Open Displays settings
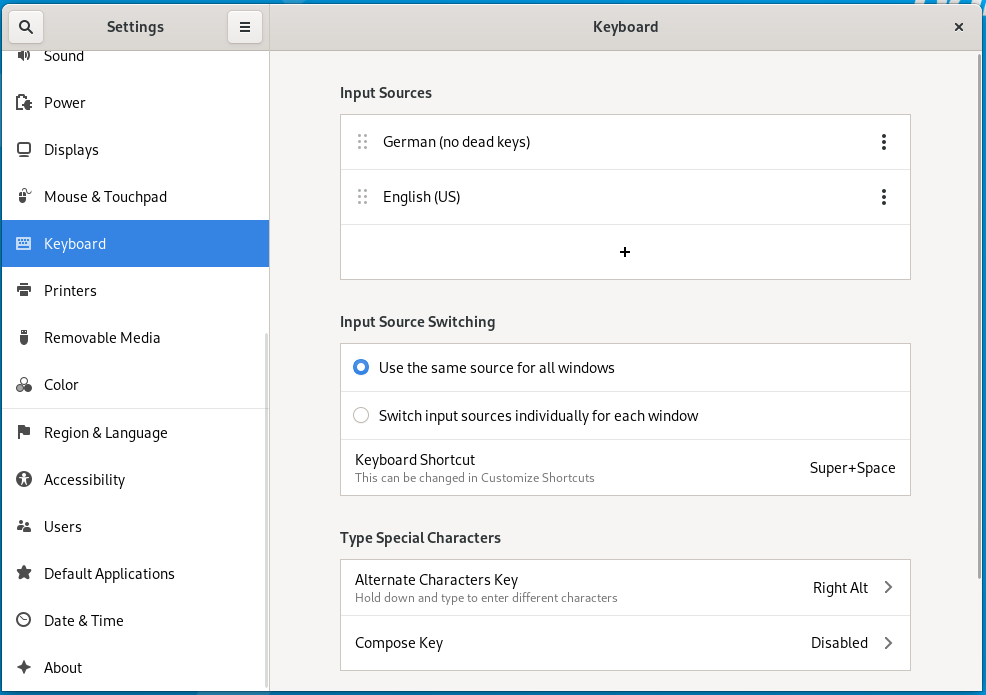 tap(135, 150)
